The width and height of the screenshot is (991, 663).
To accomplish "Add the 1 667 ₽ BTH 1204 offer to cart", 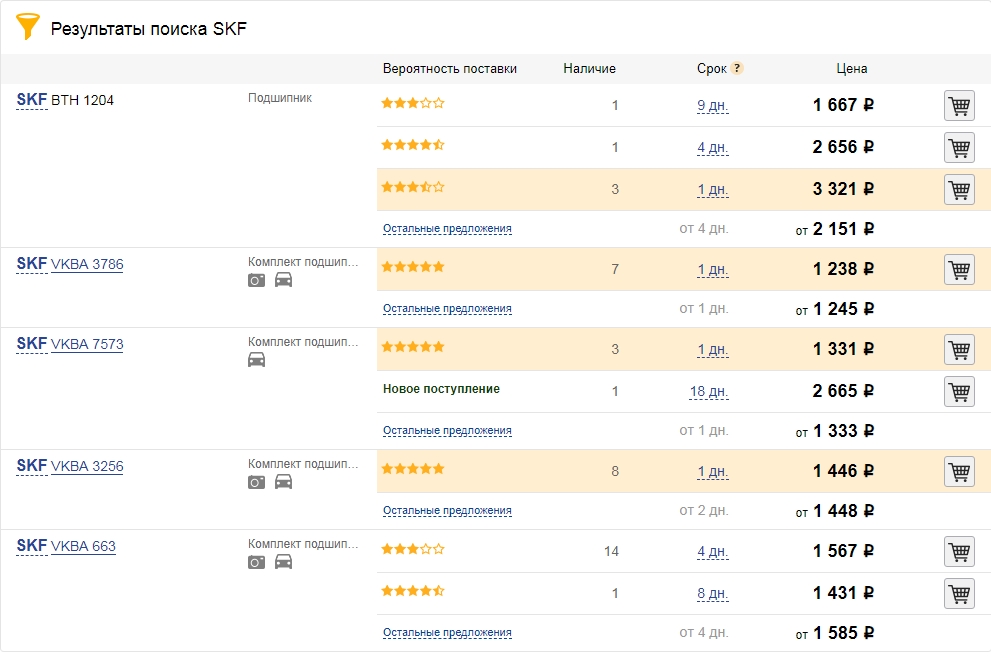I will click(x=959, y=106).
